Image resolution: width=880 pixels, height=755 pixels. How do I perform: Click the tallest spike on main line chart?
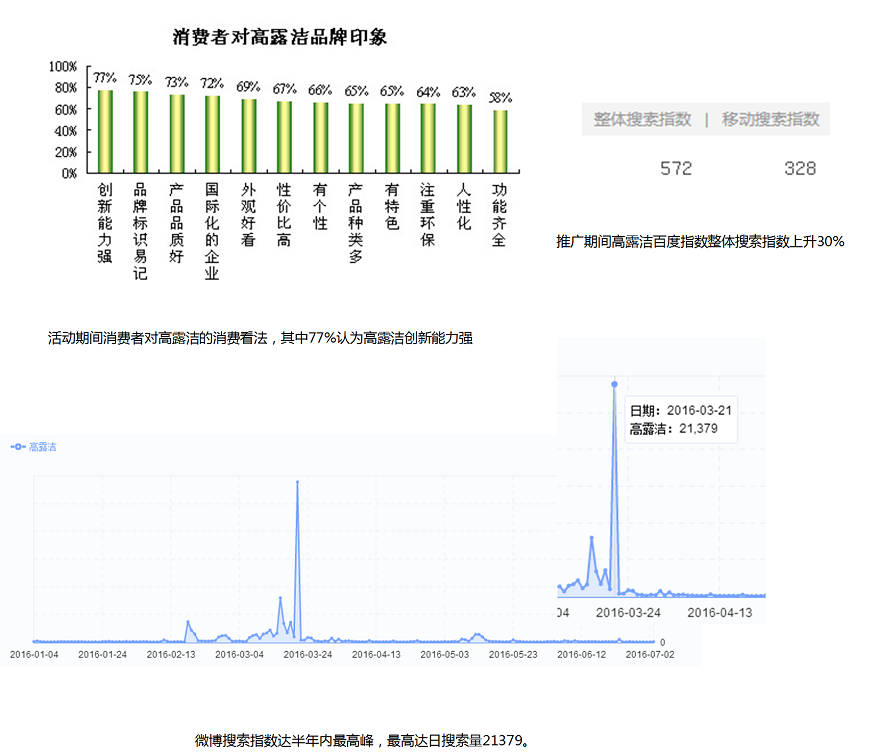pos(297,482)
